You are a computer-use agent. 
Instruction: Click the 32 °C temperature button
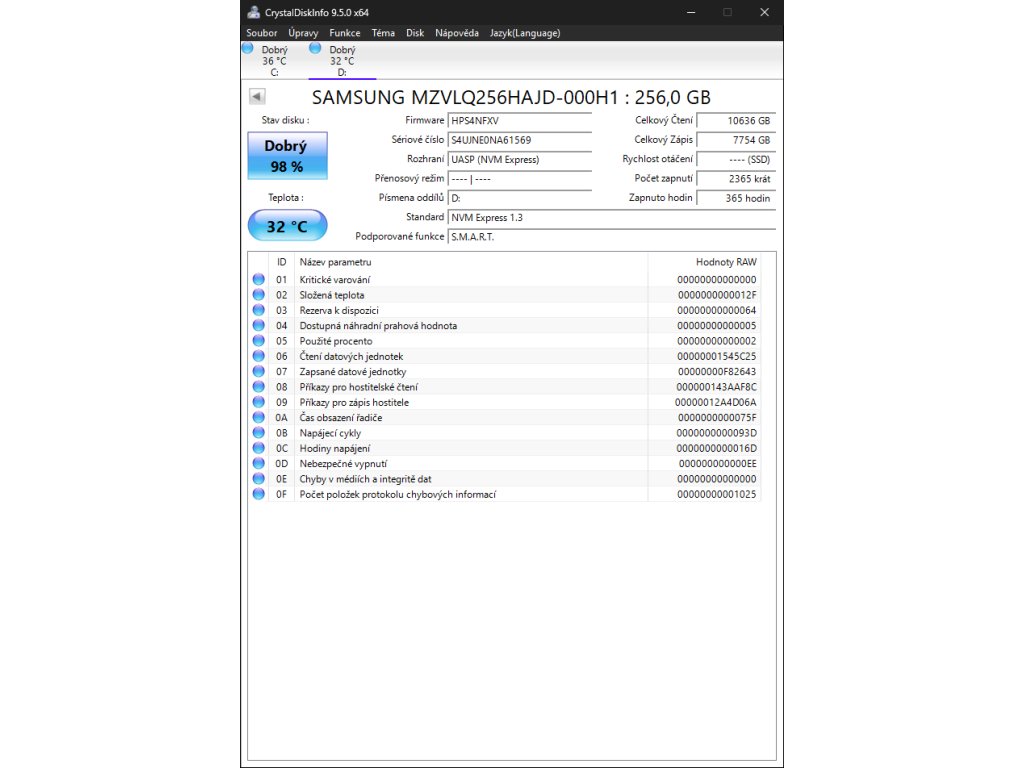coord(286,226)
